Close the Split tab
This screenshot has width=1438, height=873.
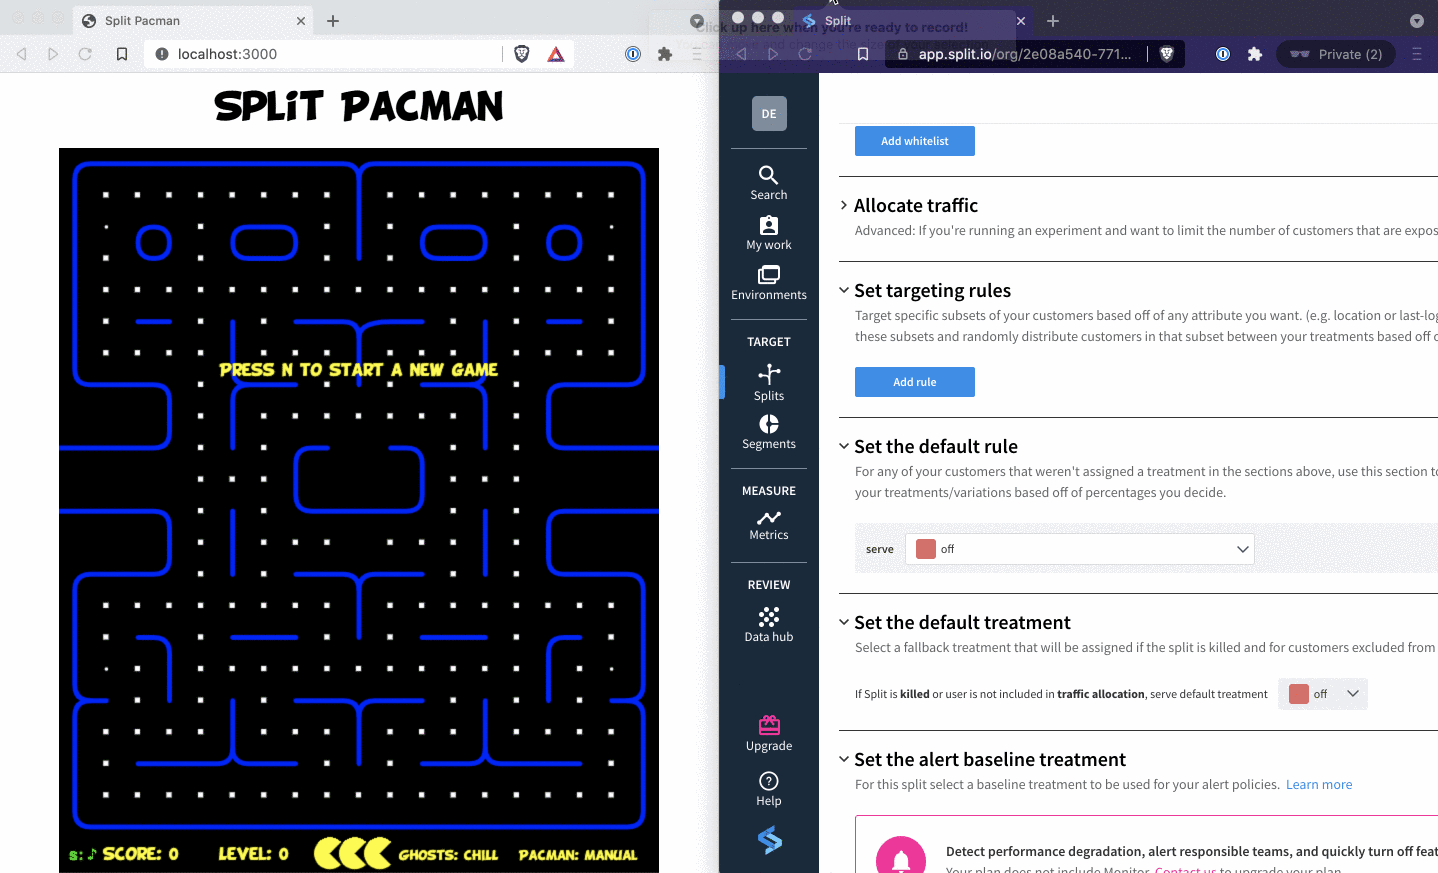[x=1021, y=21]
